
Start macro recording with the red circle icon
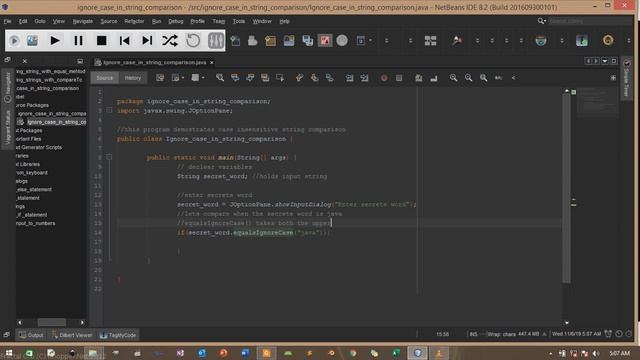(x=384, y=78)
